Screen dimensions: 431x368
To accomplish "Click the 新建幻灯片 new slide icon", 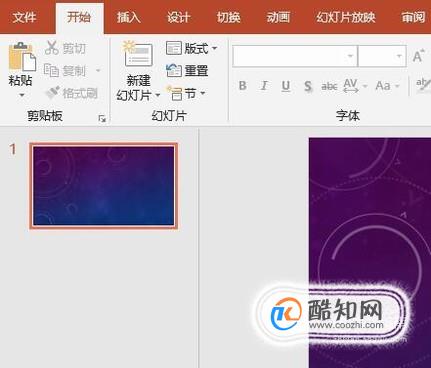I will click(138, 55).
